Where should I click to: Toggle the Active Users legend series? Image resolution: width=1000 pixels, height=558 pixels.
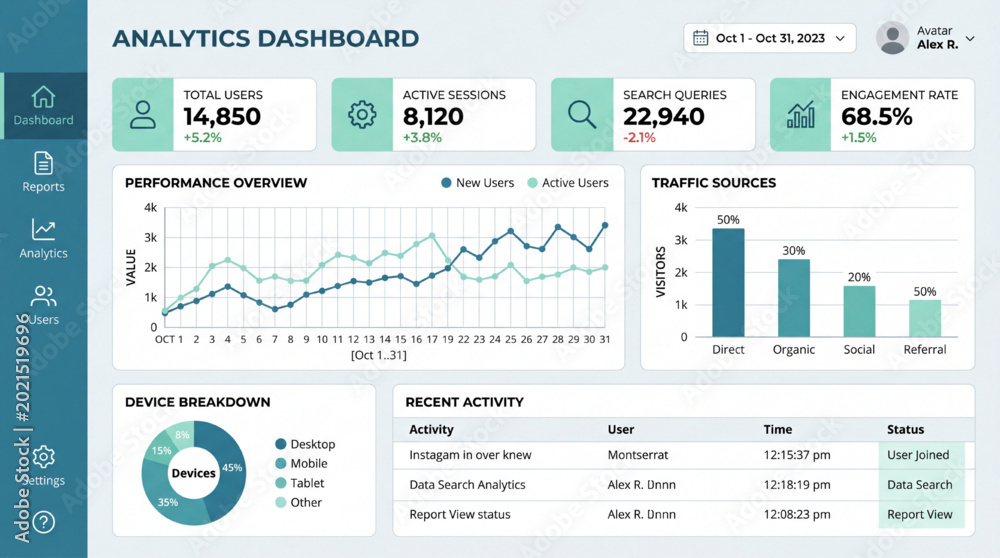pos(568,183)
